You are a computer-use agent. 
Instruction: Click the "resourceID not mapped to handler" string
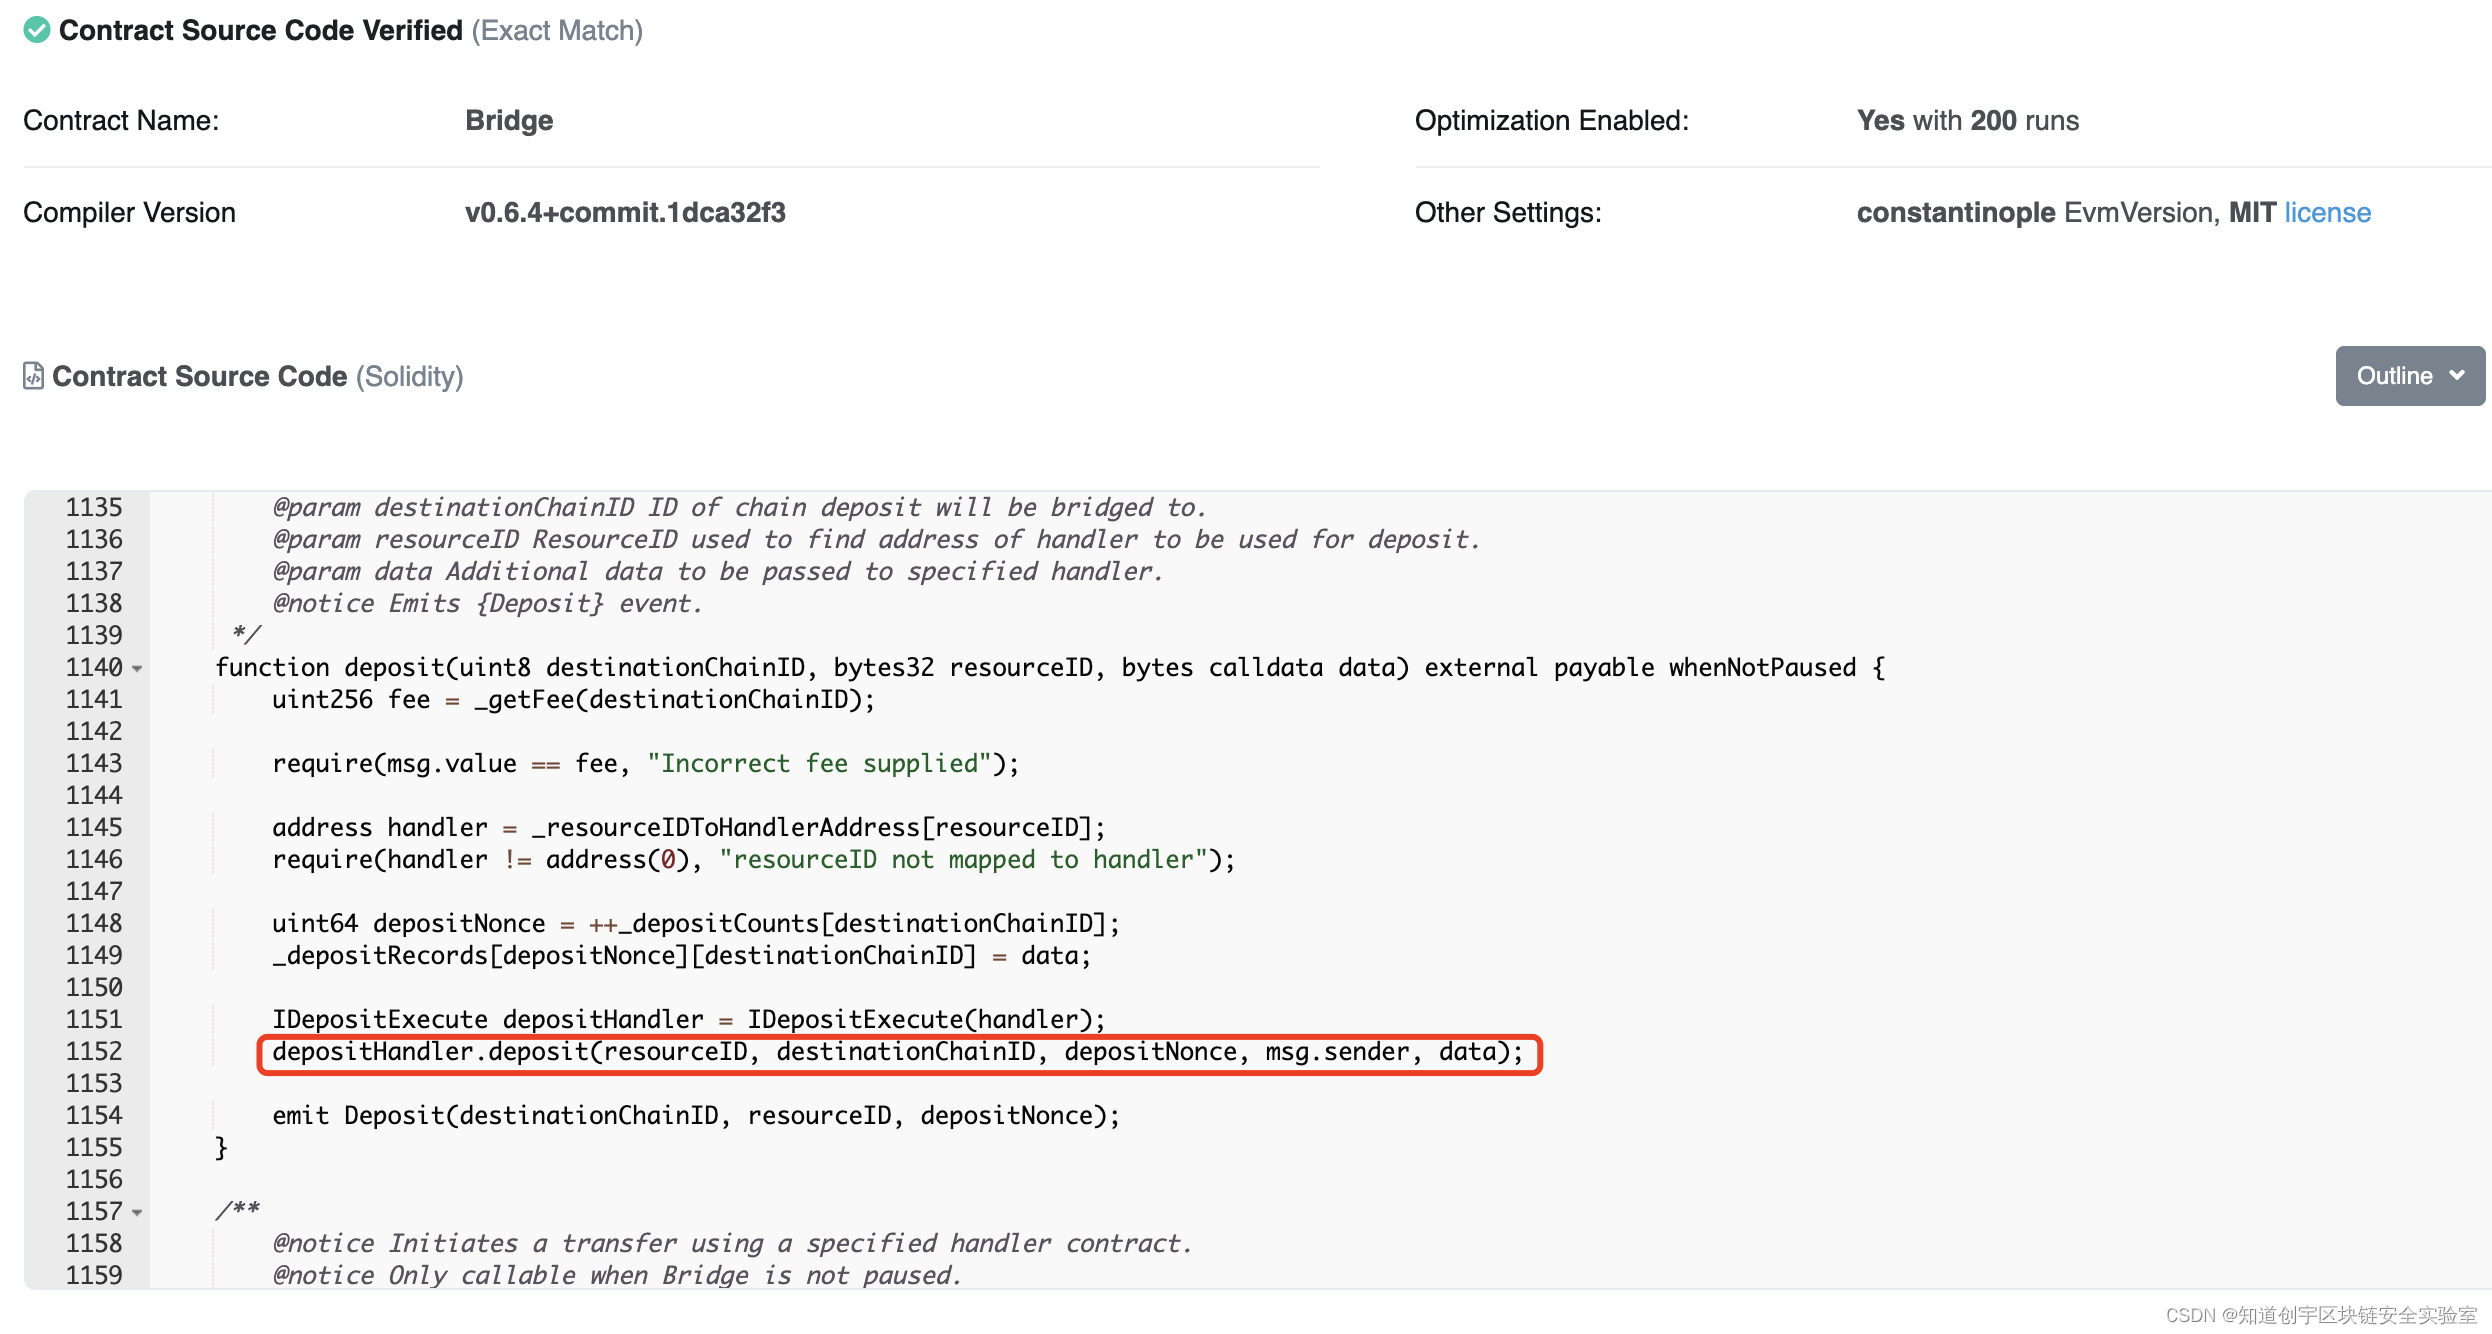pos(963,859)
